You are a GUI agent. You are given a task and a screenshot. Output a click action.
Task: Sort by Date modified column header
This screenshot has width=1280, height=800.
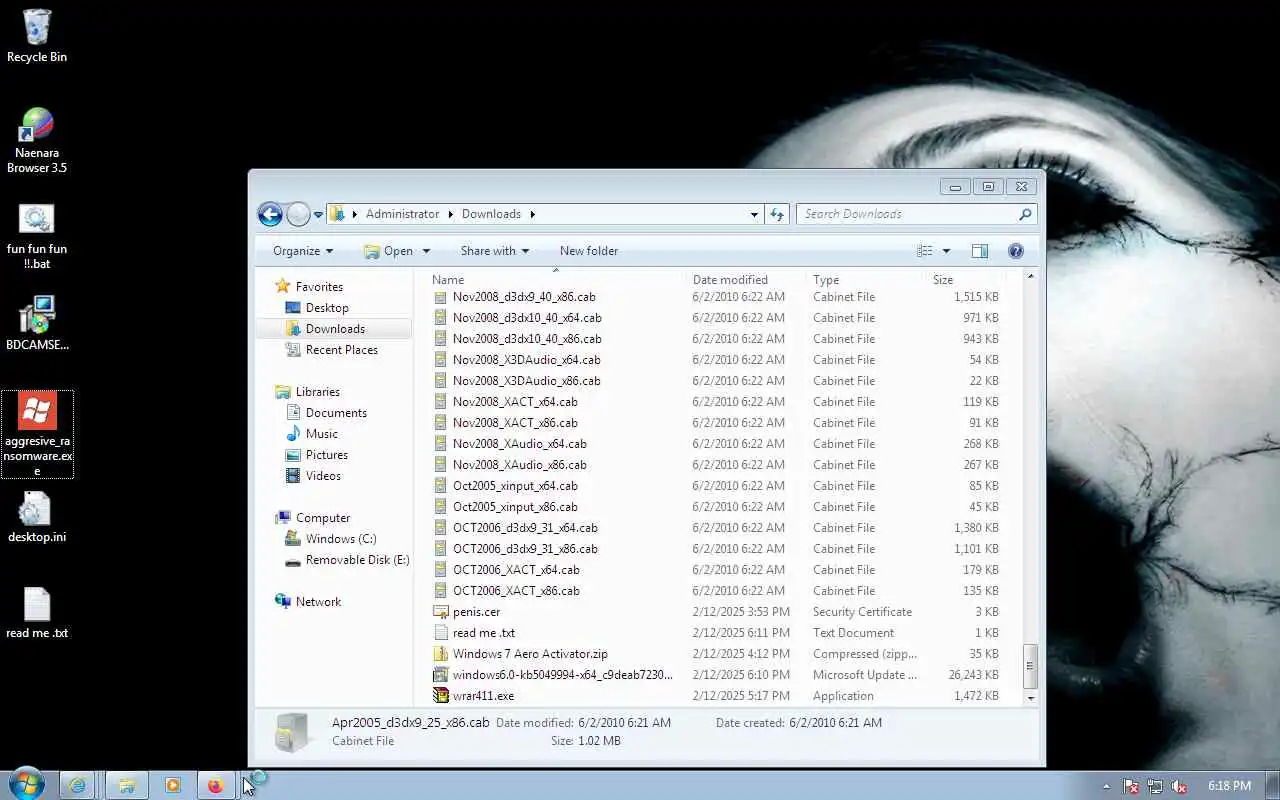[x=747, y=280]
